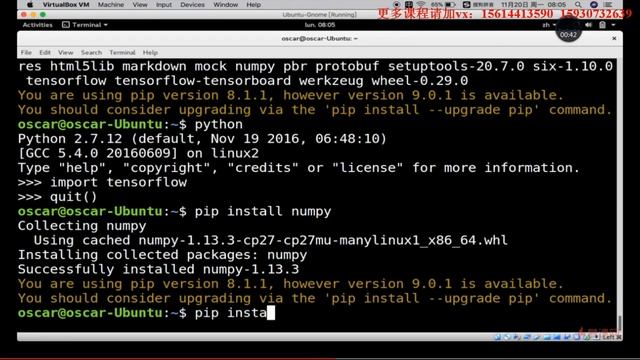Open the terminal Help menu
The height and width of the screenshot is (360, 640).
click(150, 52)
